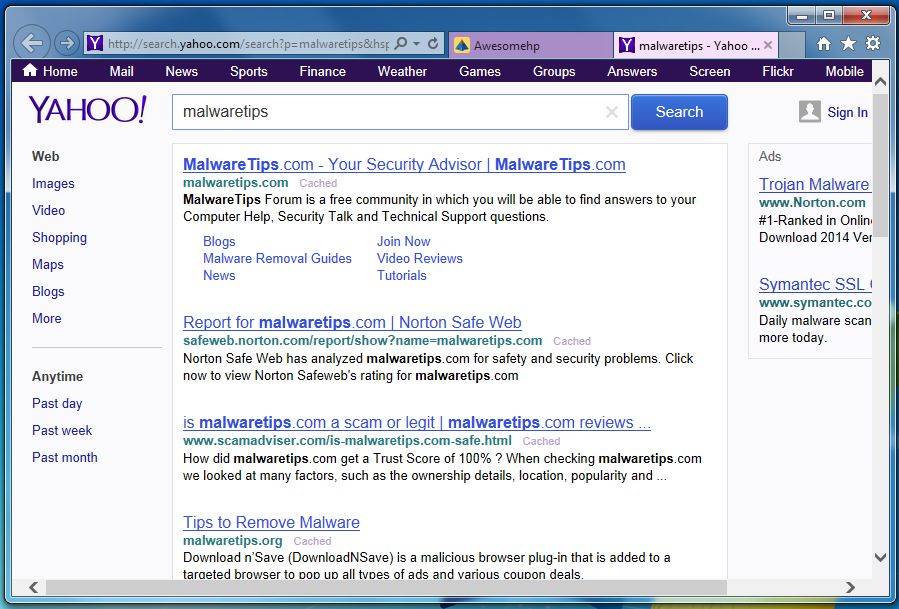Screen dimensions: 899x609
Task: Switch to the Awesomehp tab
Action: pos(529,45)
